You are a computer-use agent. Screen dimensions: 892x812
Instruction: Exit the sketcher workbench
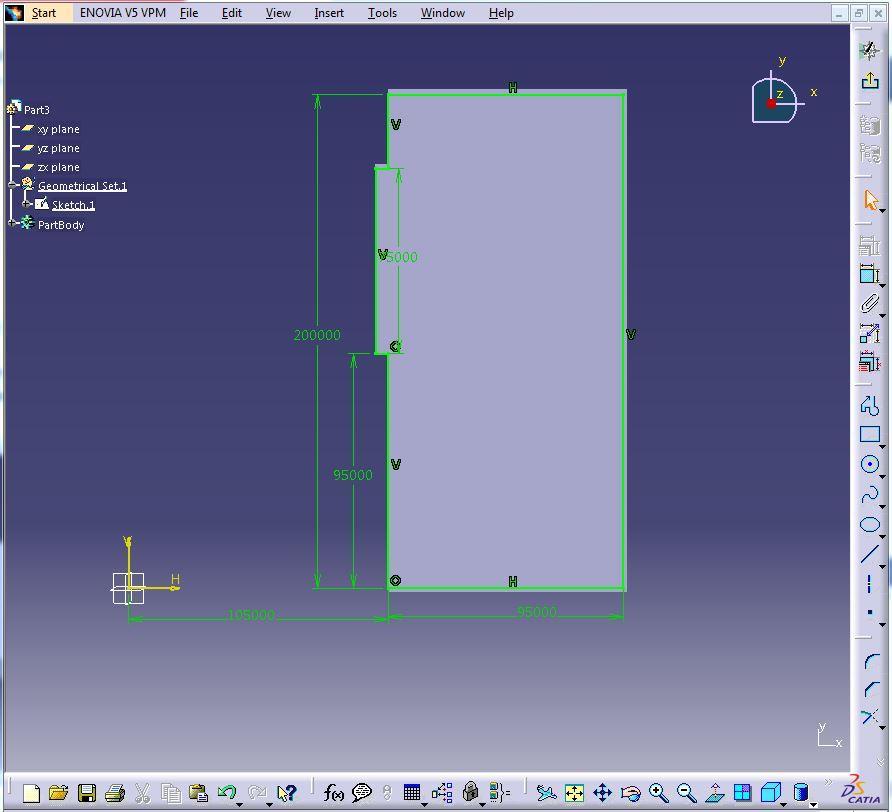point(869,81)
